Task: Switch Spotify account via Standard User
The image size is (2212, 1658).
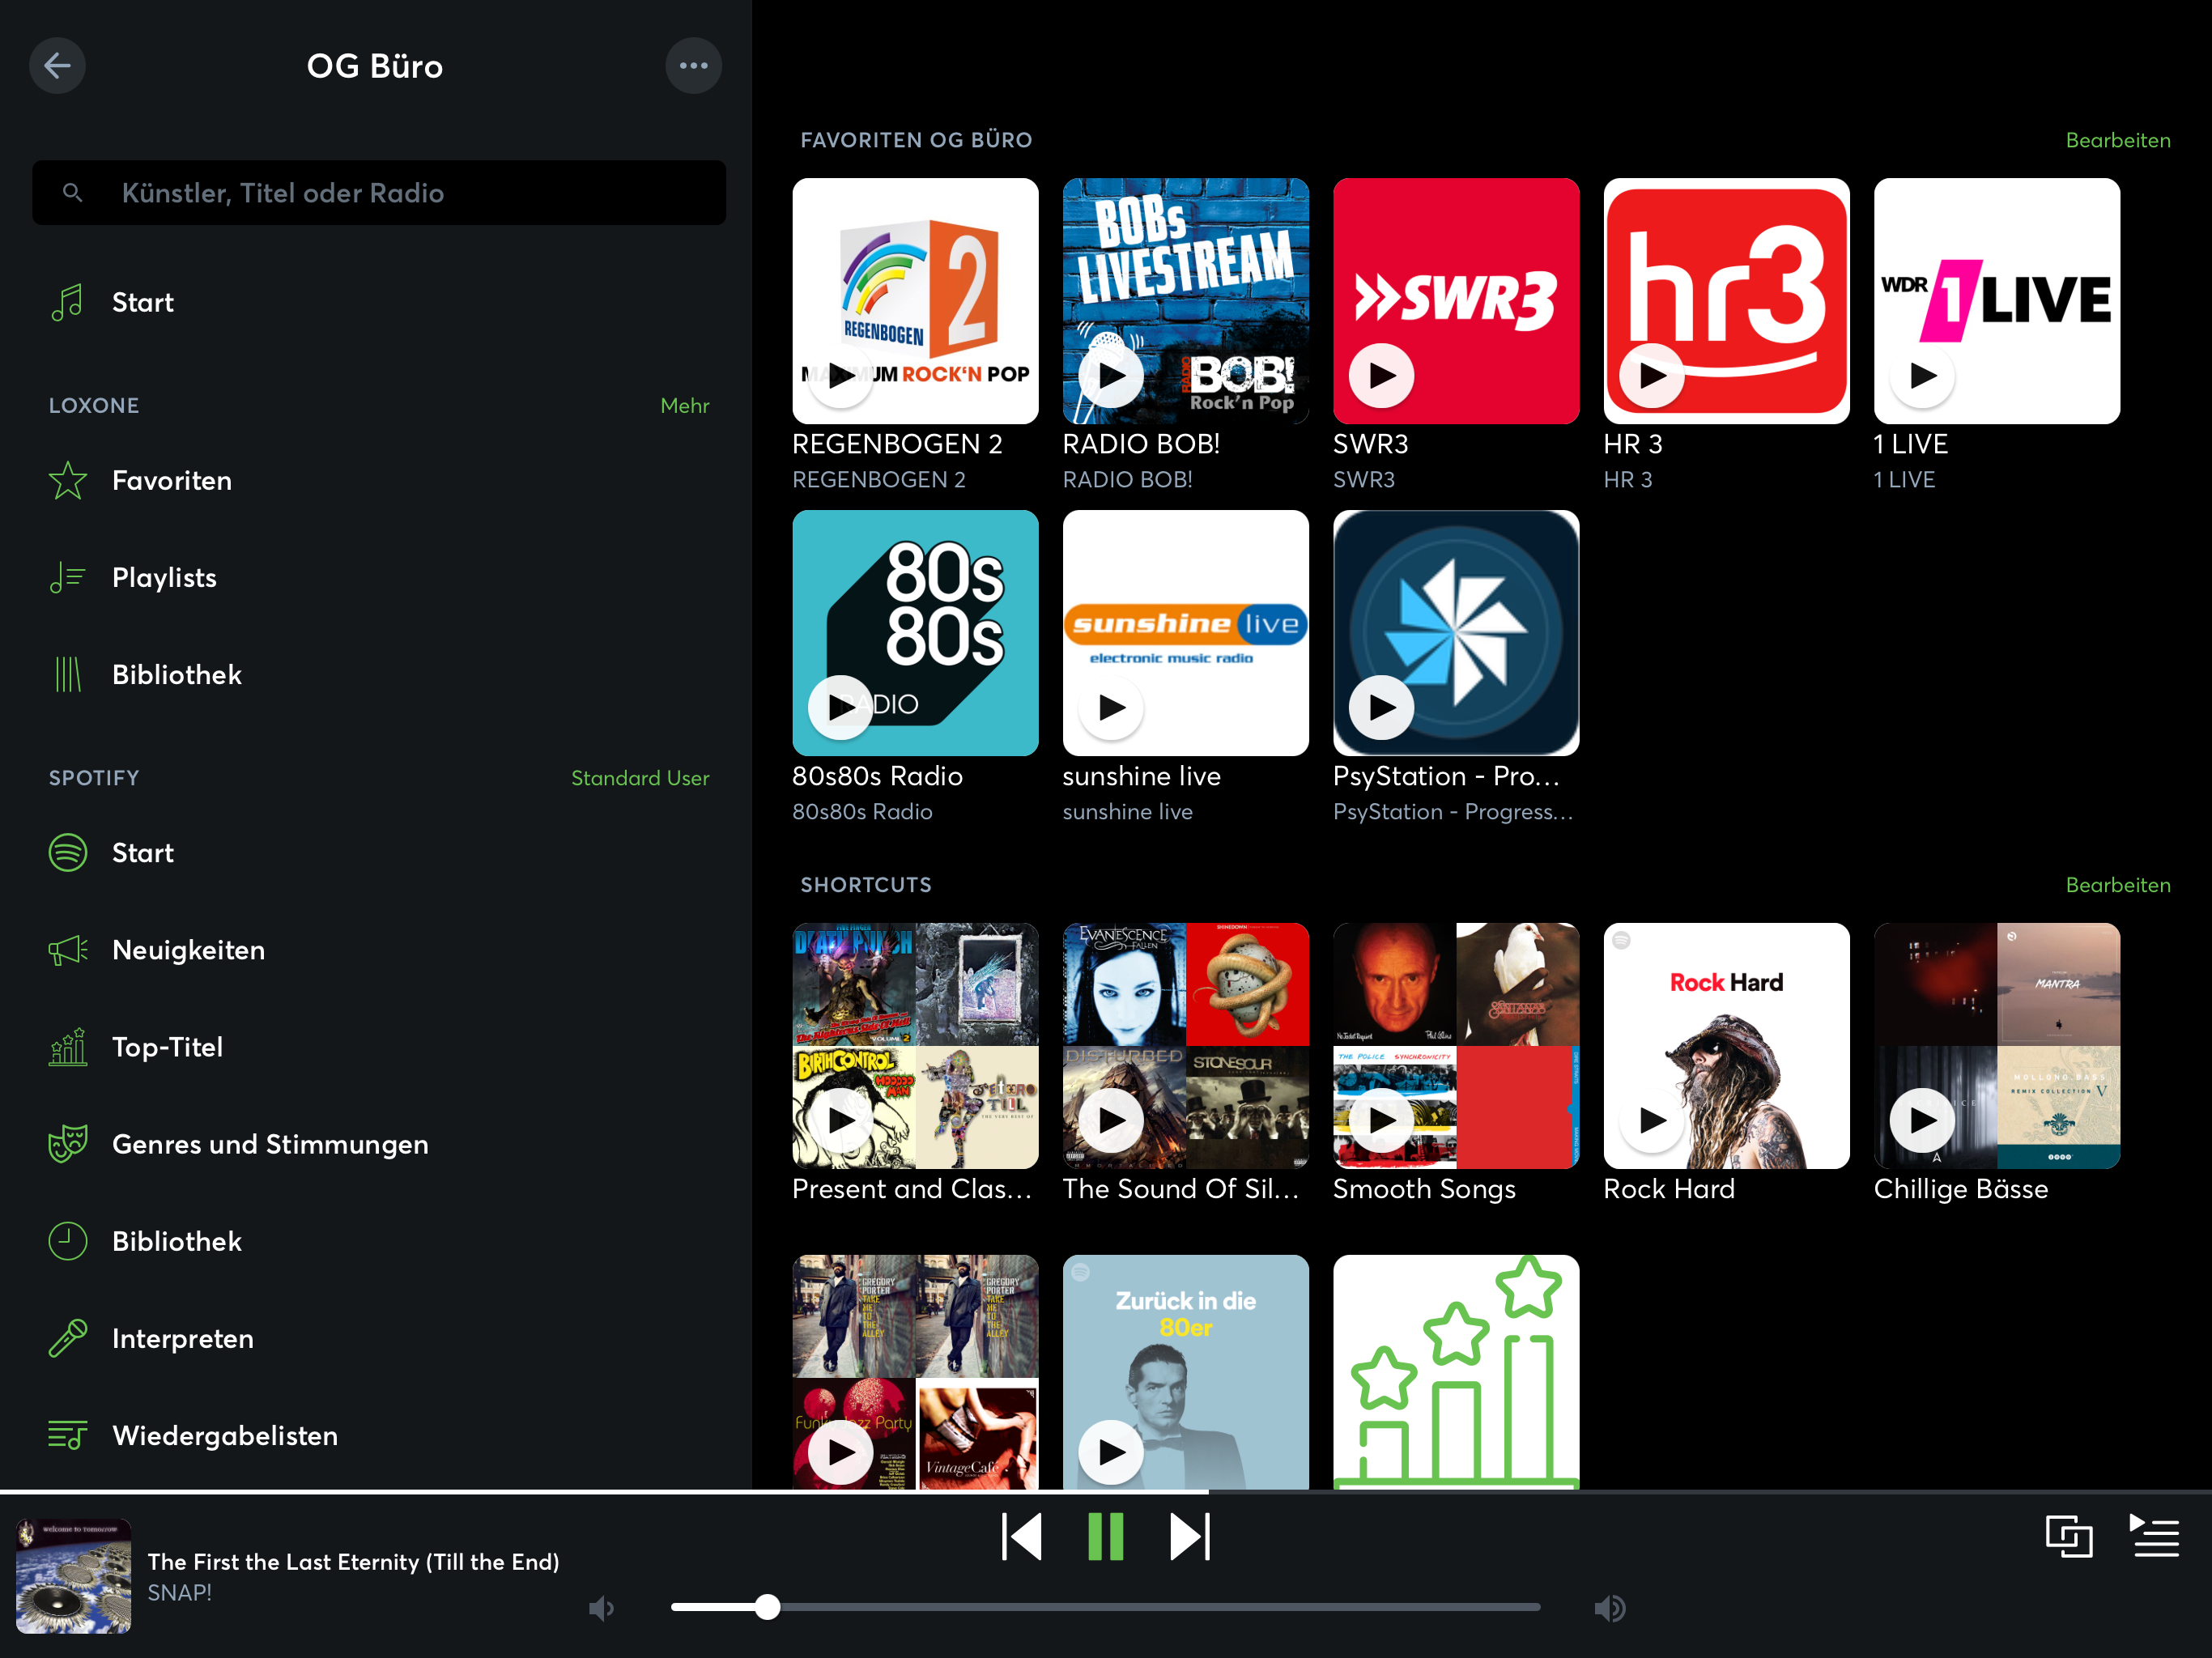Action: coord(639,778)
